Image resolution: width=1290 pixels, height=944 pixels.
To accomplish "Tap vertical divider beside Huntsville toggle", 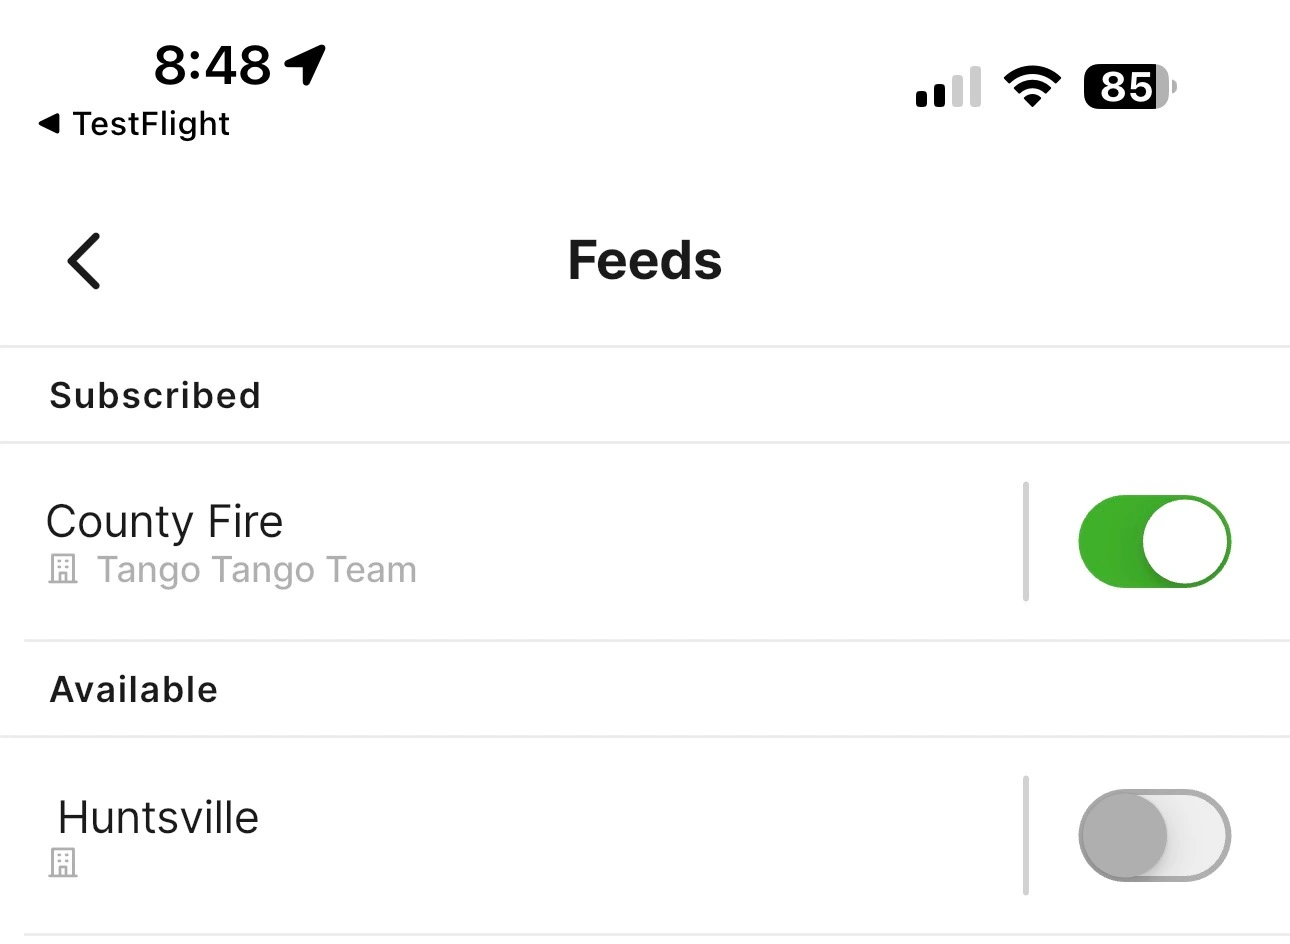I will pyautogui.click(x=1026, y=835).
